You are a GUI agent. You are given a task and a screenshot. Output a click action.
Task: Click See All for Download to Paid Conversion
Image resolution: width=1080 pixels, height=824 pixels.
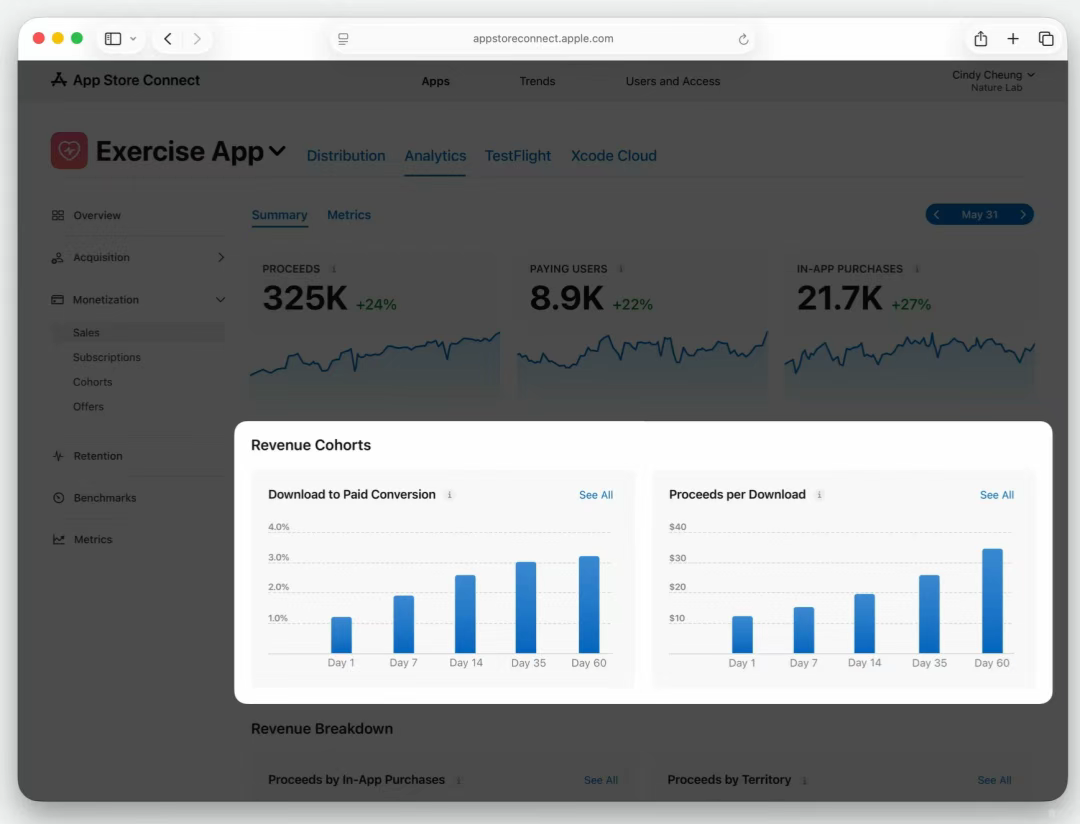tap(596, 495)
